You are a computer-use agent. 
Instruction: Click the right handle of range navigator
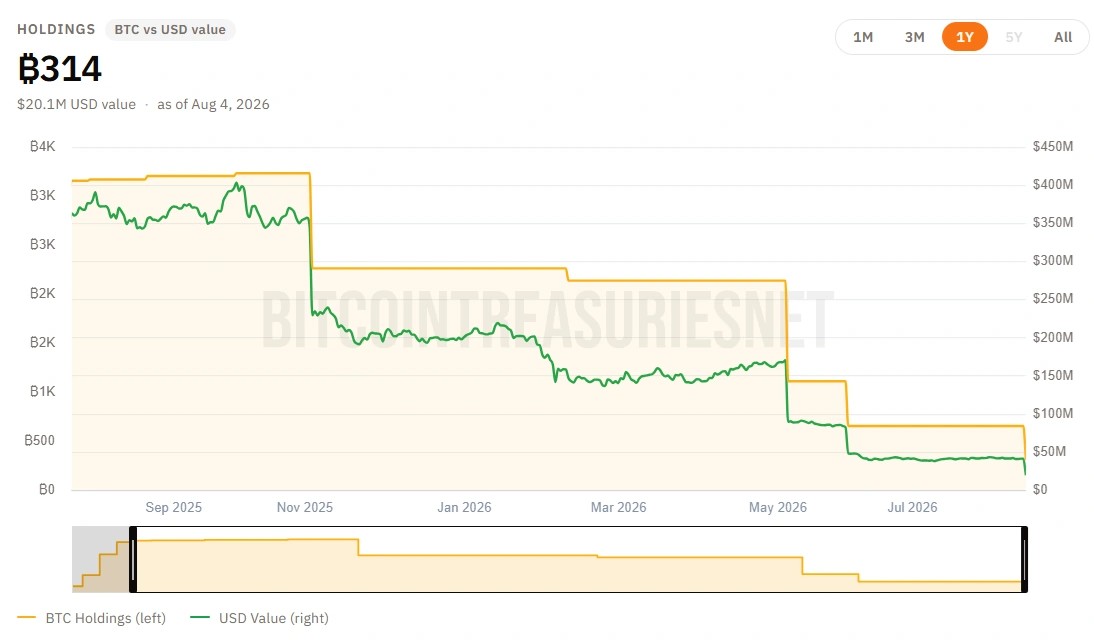pos(1024,559)
